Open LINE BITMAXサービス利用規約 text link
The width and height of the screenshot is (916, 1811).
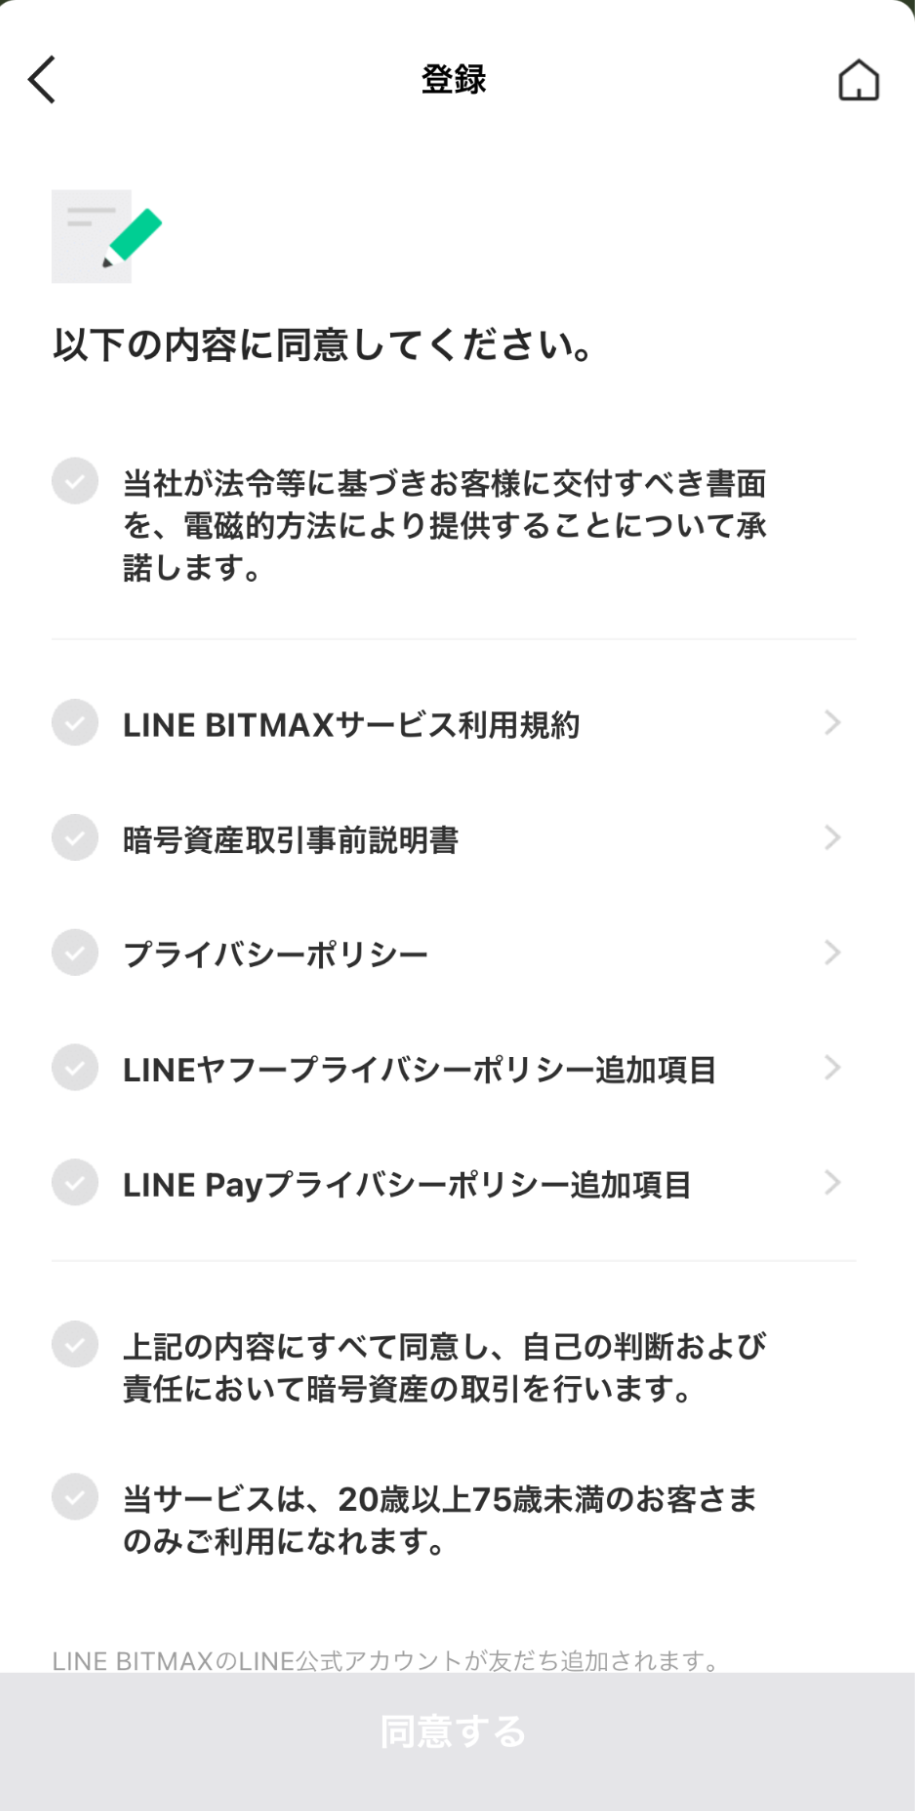click(351, 725)
